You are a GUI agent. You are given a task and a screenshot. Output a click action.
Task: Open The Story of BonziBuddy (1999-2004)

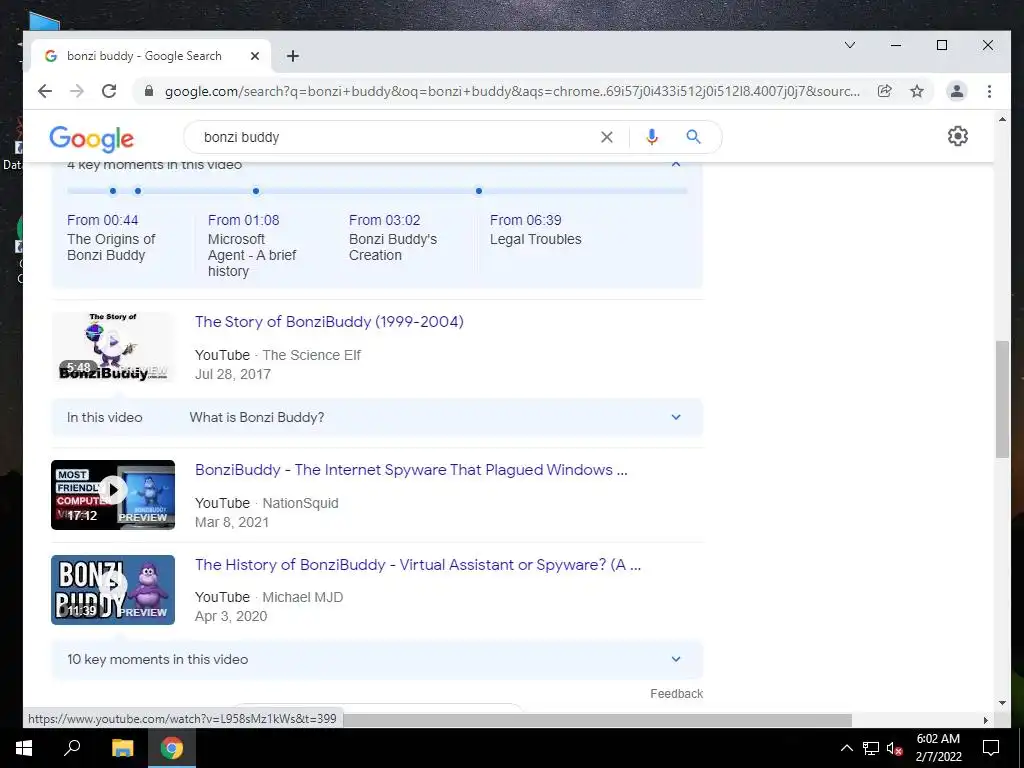coord(329,321)
